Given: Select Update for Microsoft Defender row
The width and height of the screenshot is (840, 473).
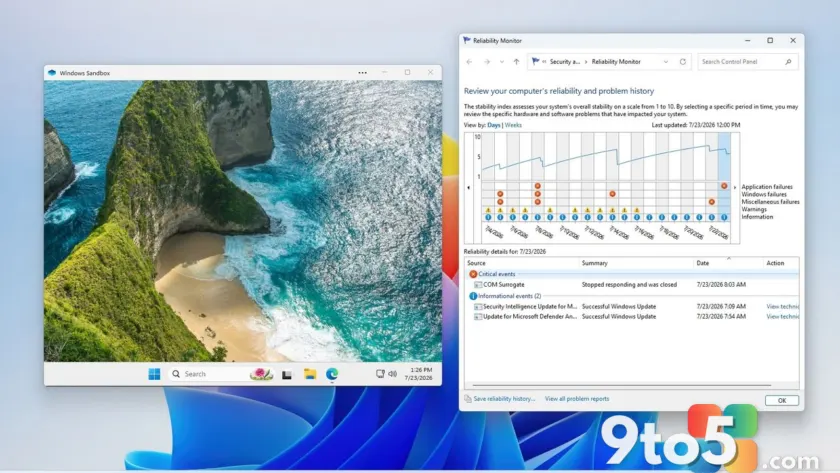Looking at the screenshot, I should (632, 317).
